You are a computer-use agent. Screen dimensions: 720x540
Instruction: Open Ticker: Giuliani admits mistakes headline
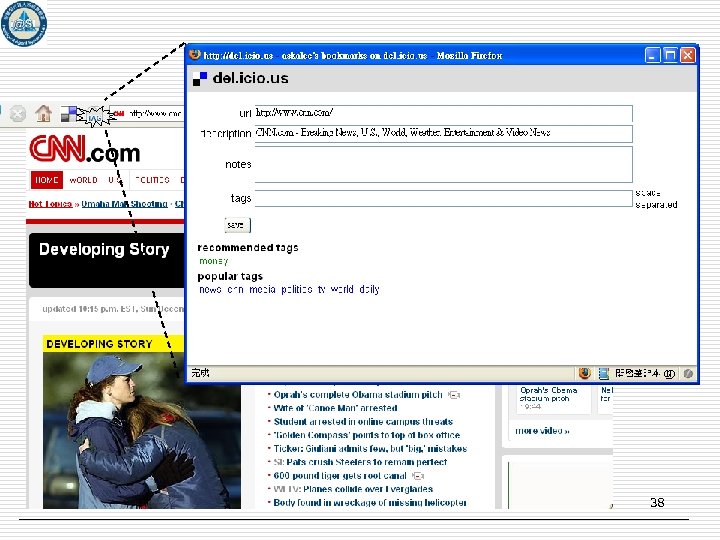pos(370,449)
